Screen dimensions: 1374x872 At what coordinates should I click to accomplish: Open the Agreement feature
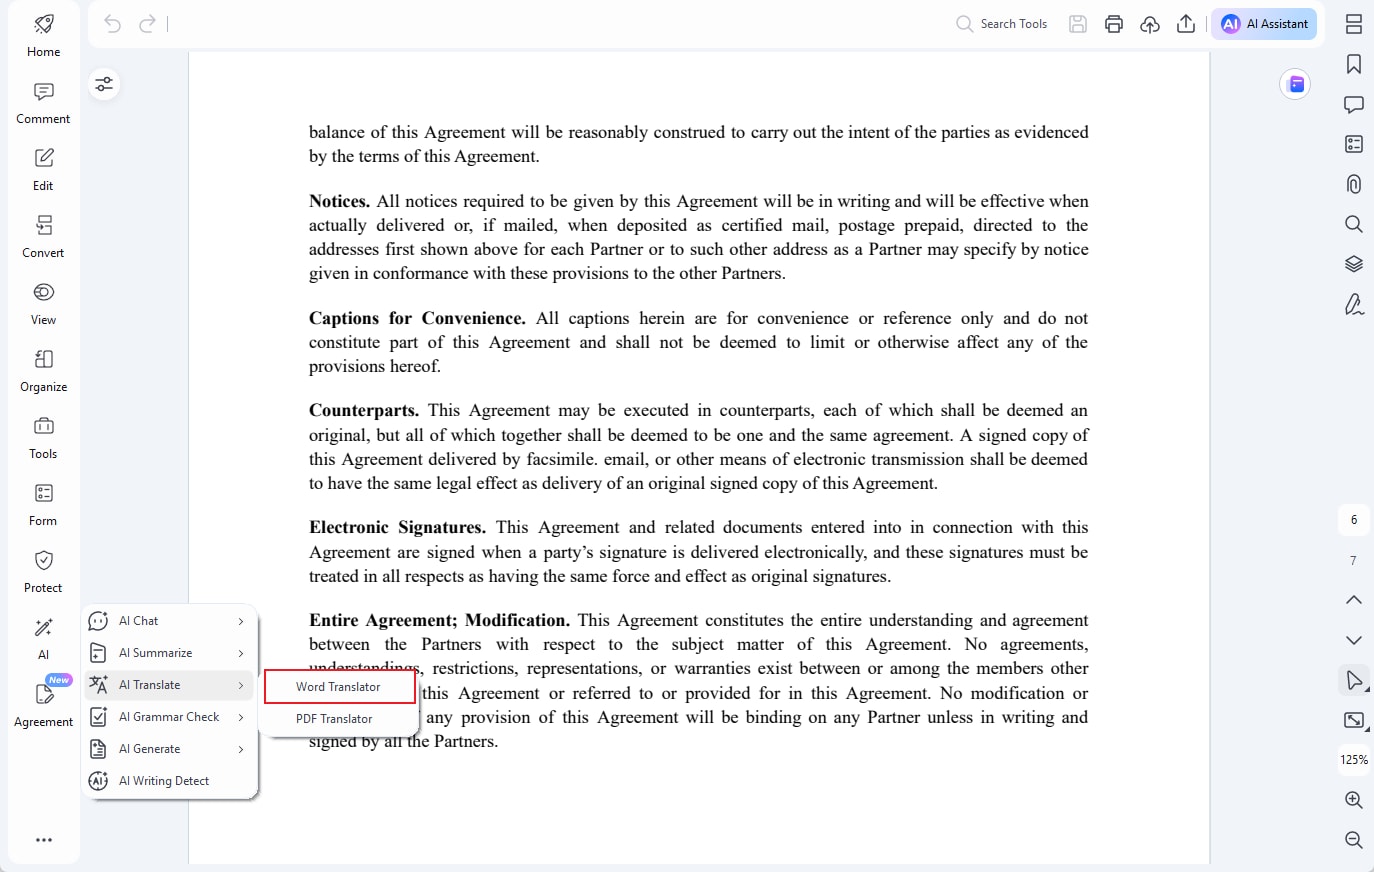tap(43, 706)
